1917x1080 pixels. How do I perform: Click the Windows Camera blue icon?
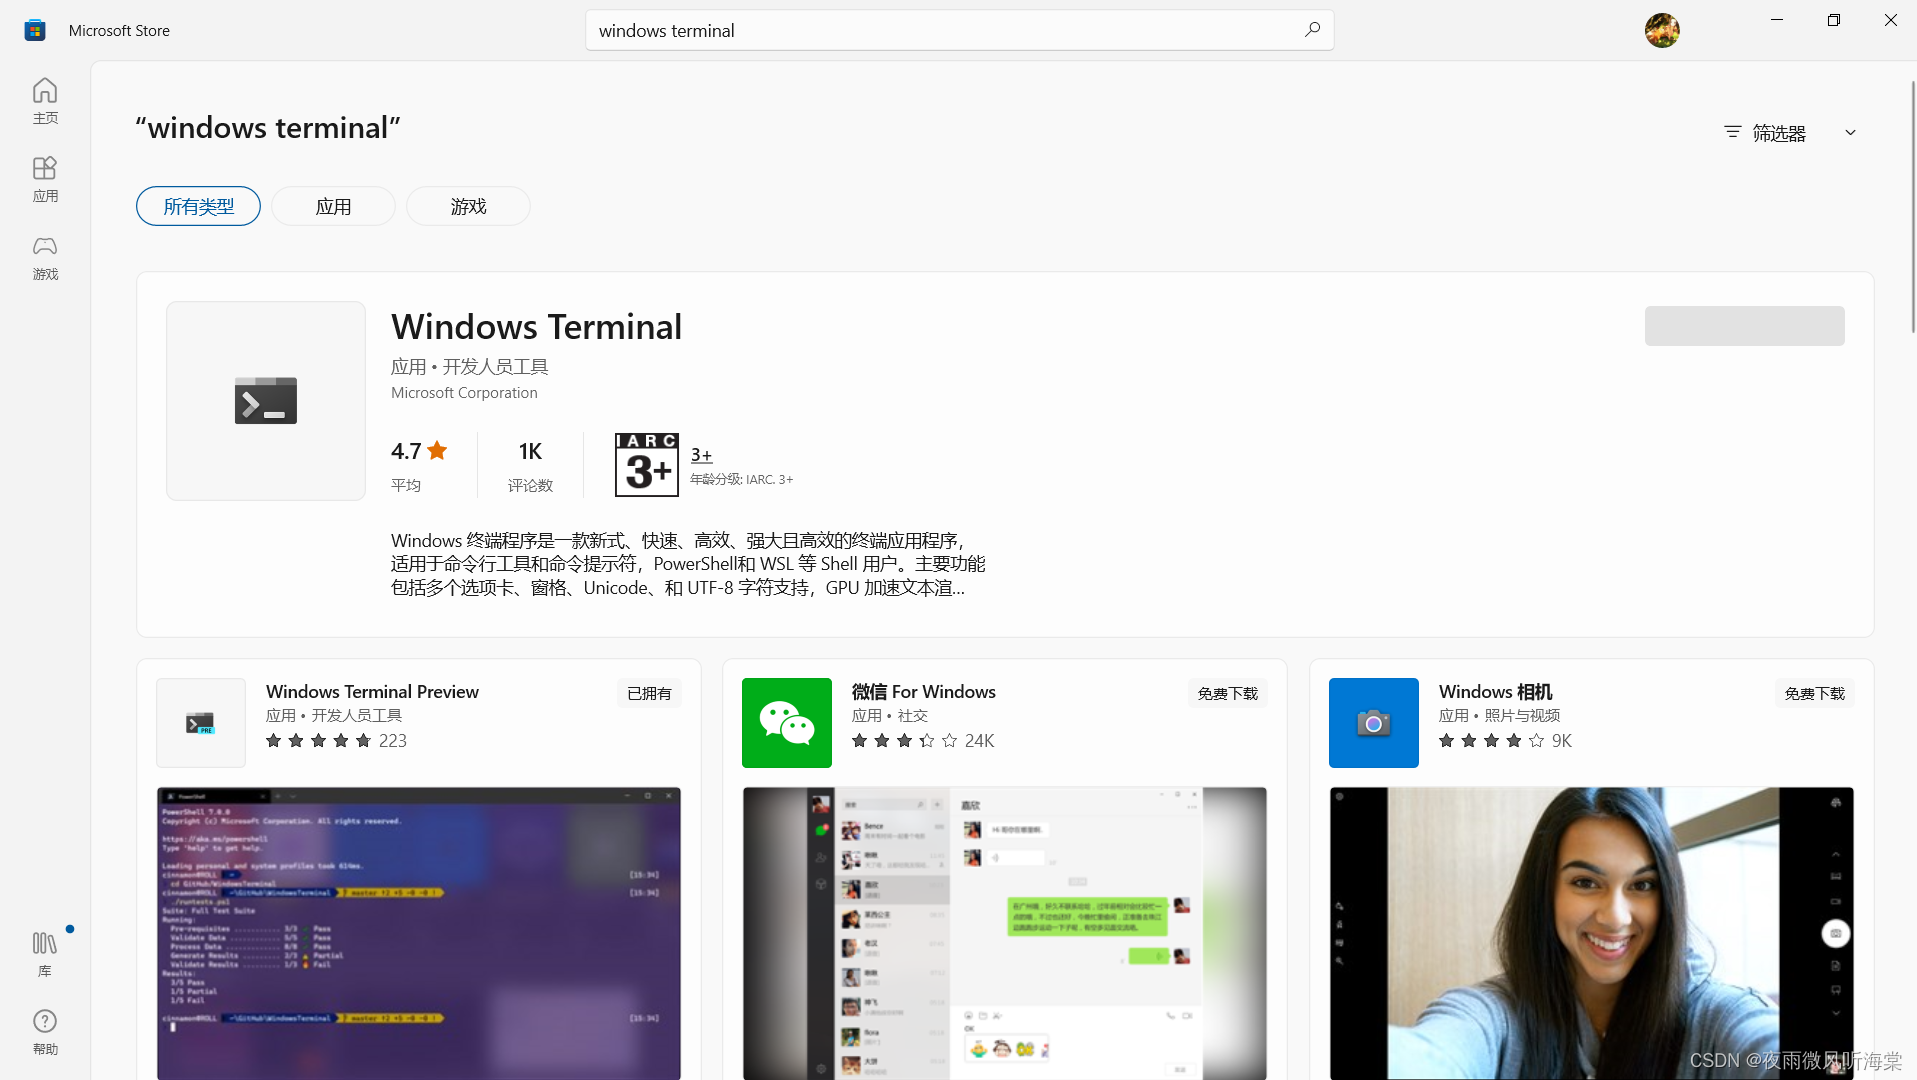[1374, 723]
